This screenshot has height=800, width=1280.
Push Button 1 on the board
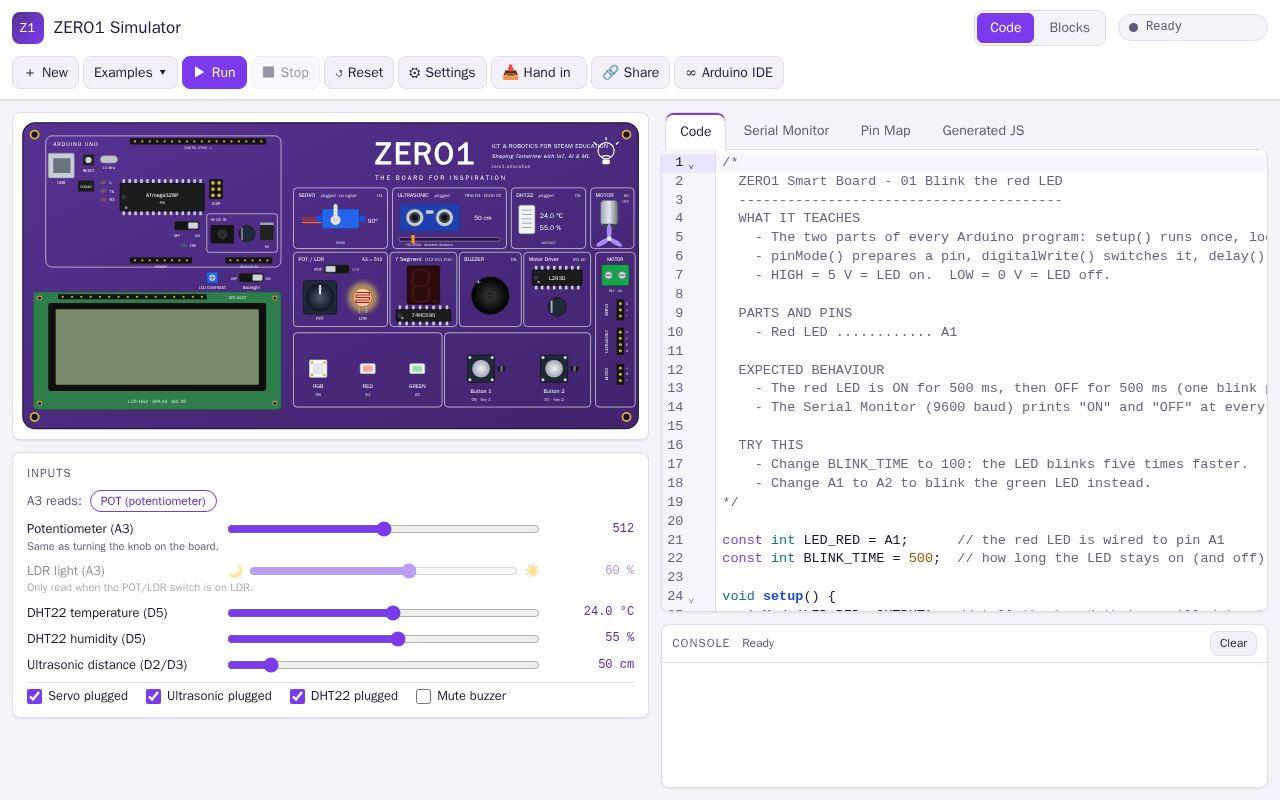point(481,369)
